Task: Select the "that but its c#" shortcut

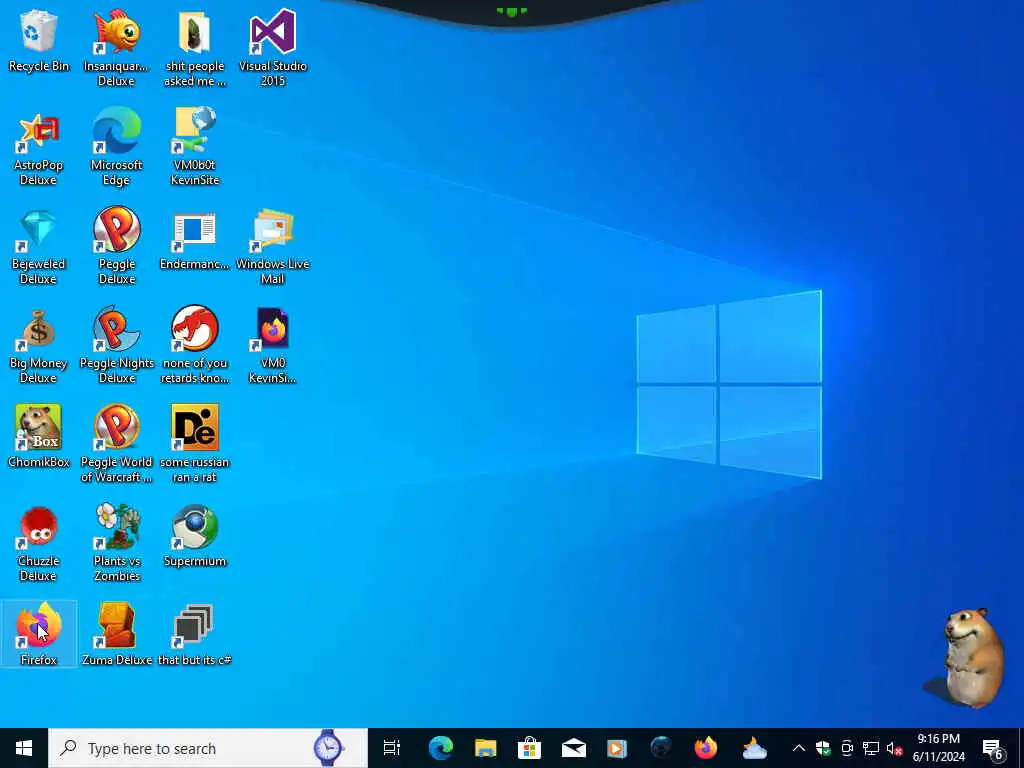Action: (195, 633)
